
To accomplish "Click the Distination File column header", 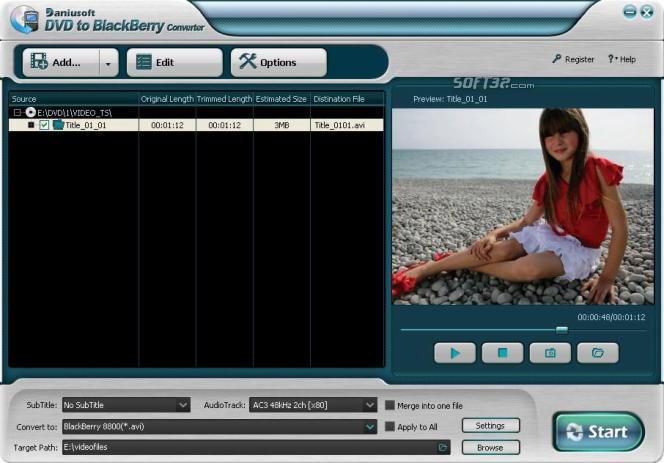I will point(347,99).
